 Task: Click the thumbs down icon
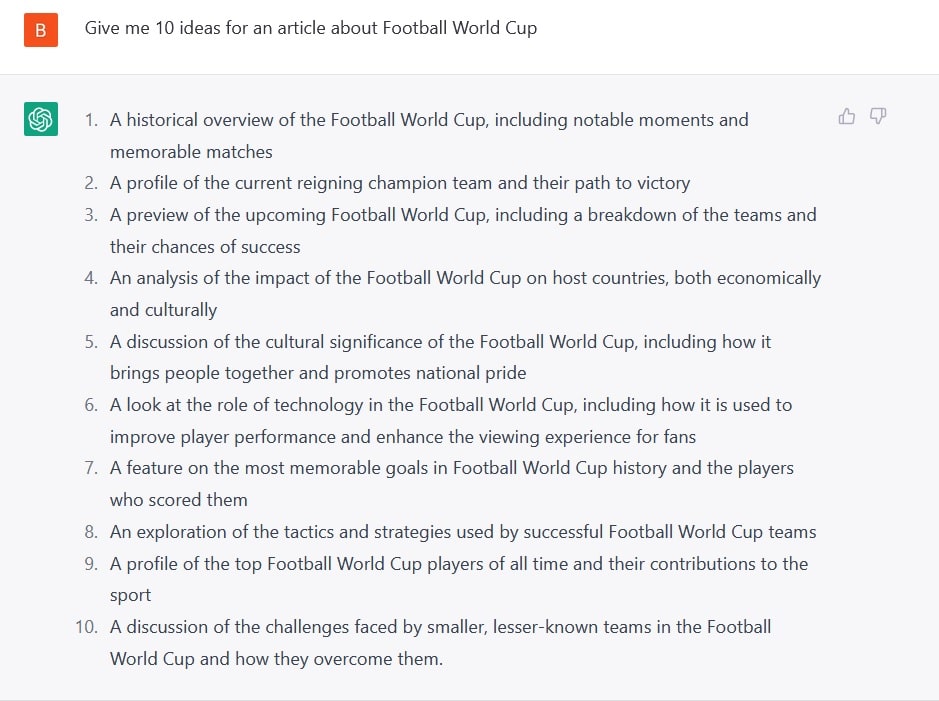click(877, 116)
